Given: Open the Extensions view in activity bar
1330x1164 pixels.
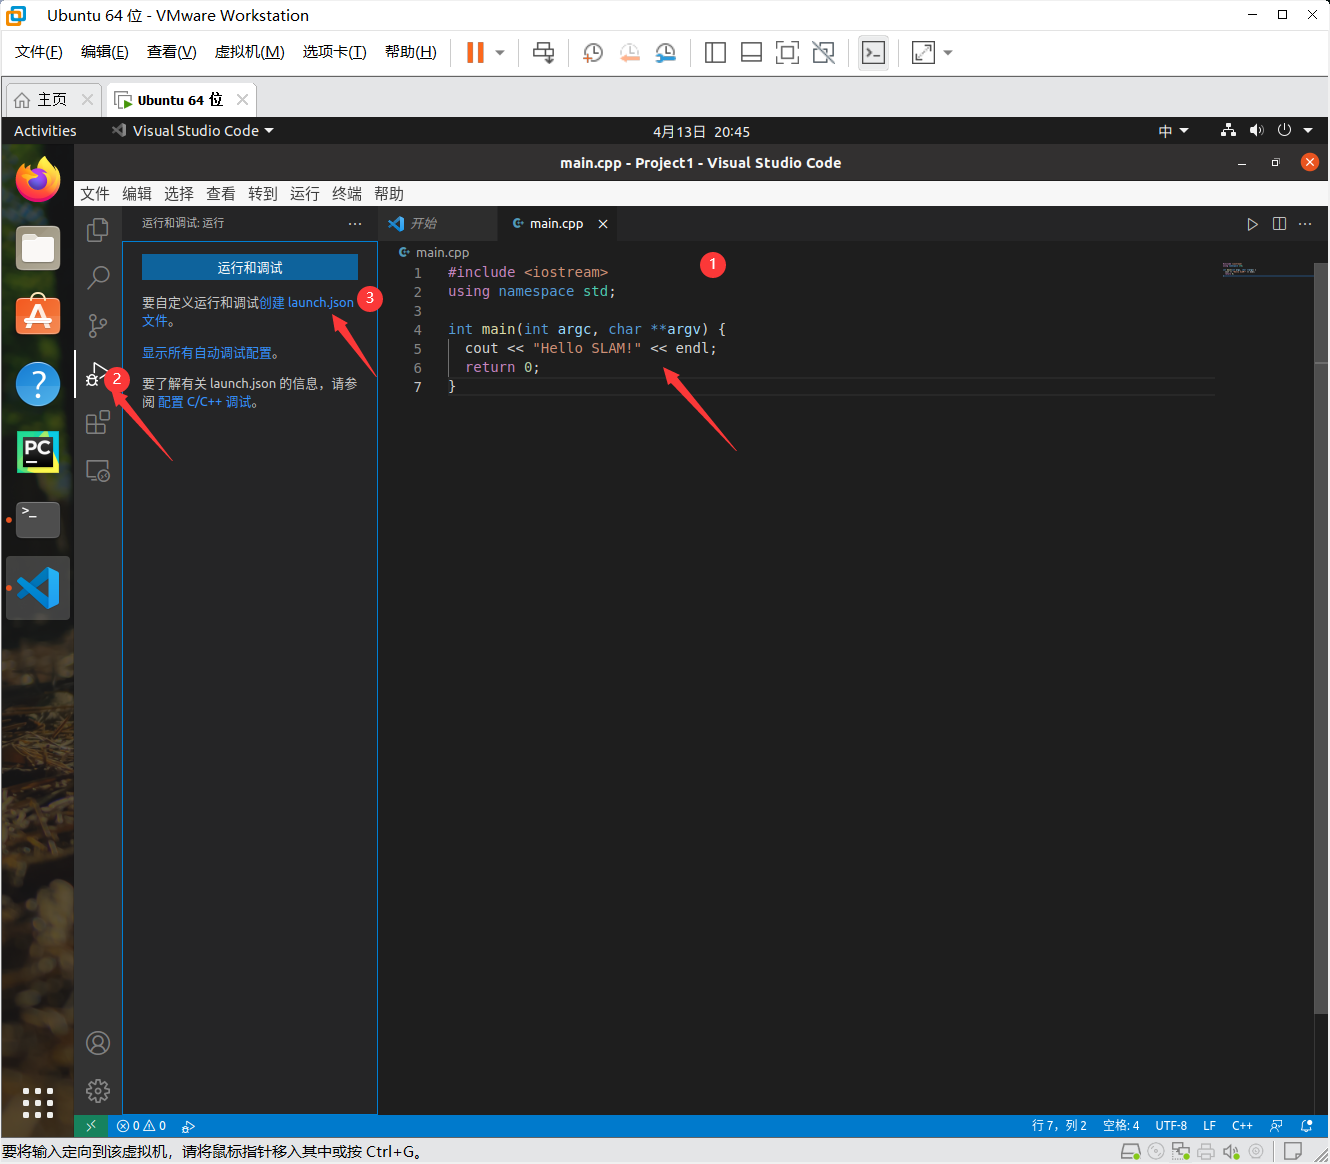Looking at the screenshot, I should pos(98,422).
